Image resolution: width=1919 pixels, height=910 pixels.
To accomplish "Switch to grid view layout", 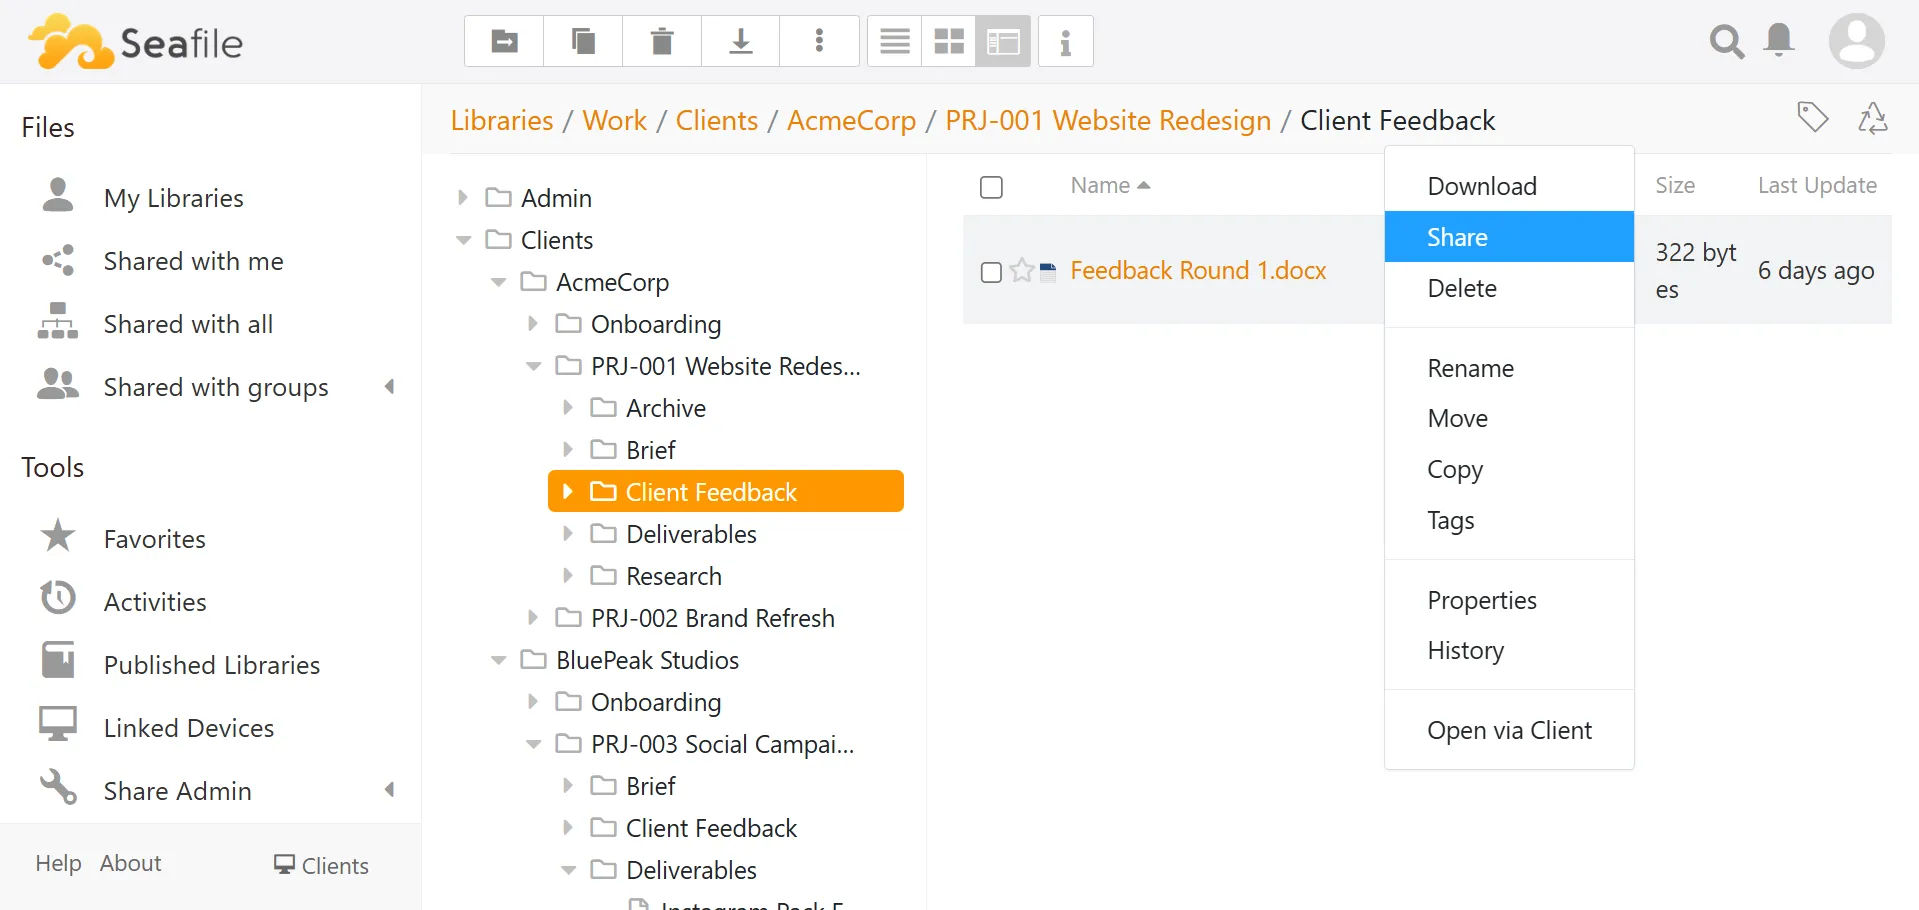I will pos(948,41).
